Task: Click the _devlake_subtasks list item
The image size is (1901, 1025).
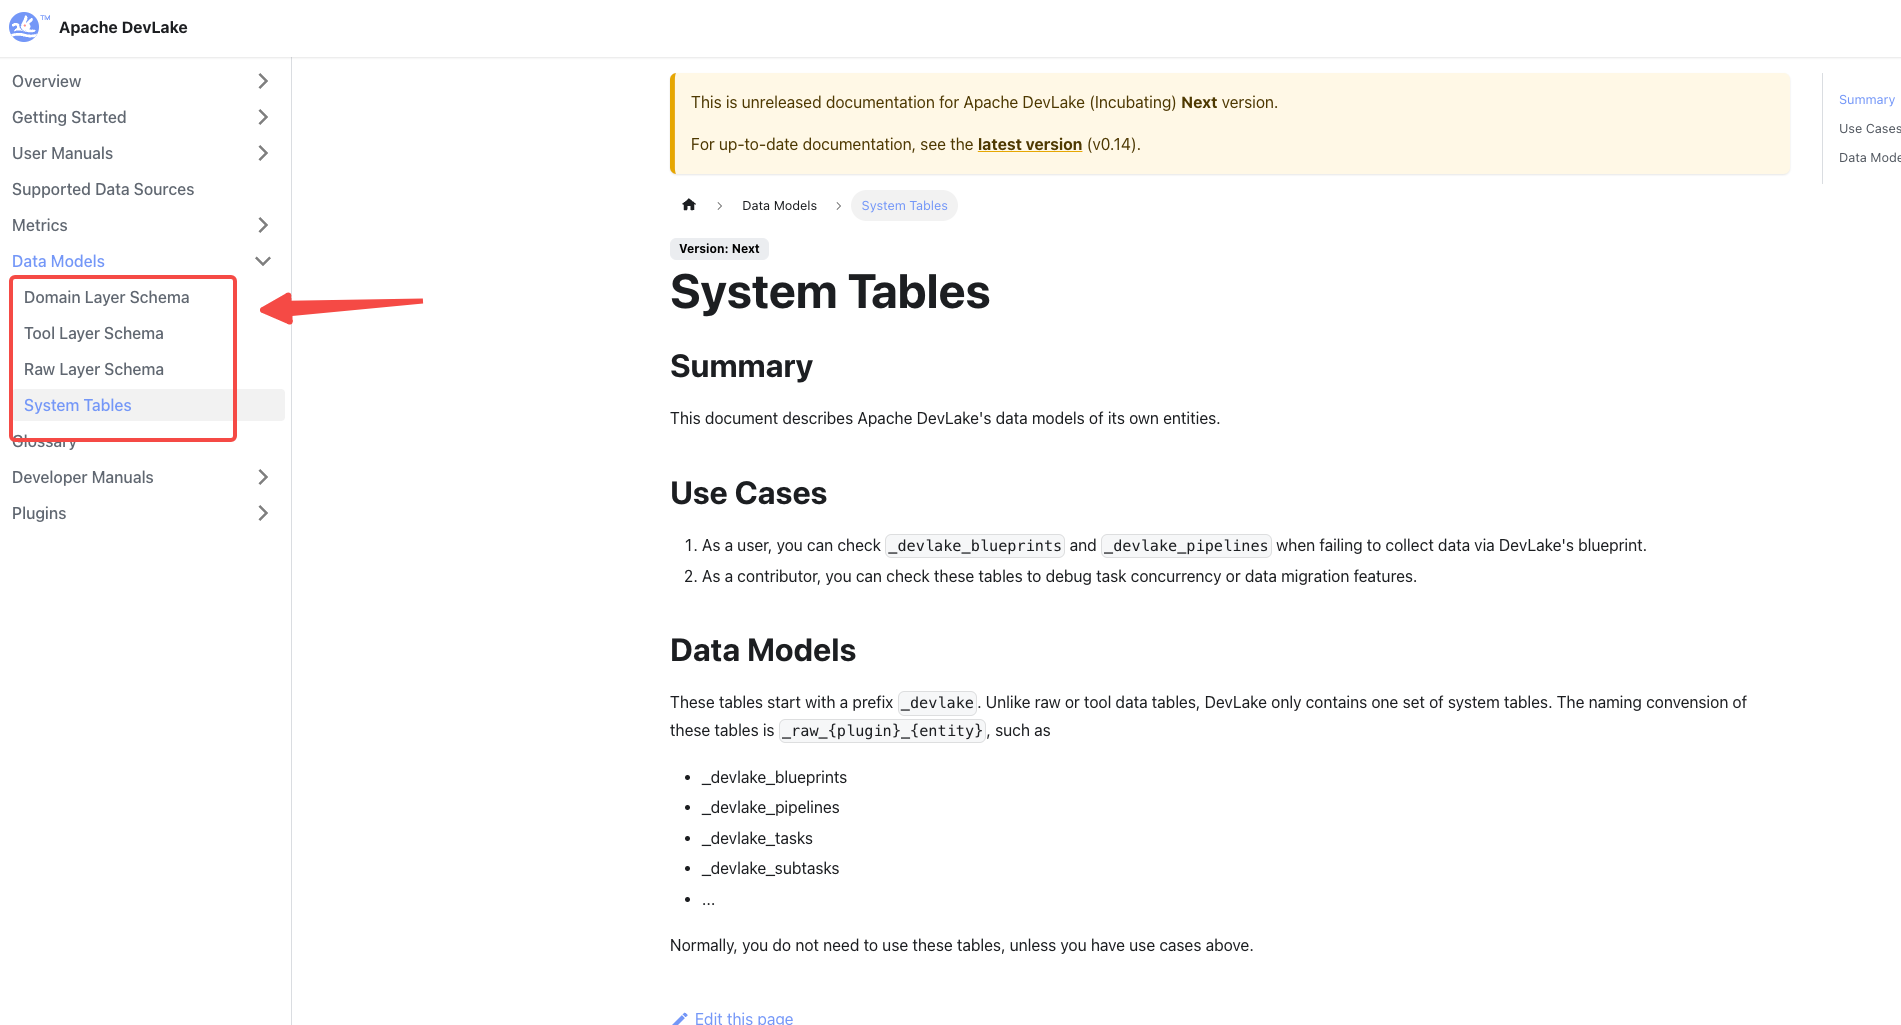Action: (770, 868)
